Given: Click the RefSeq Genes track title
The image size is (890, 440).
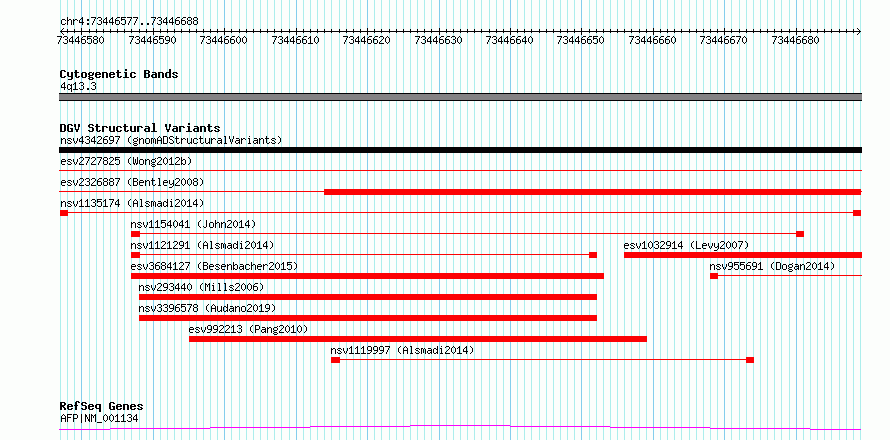Looking at the screenshot, I should click(x=101, y=406).
